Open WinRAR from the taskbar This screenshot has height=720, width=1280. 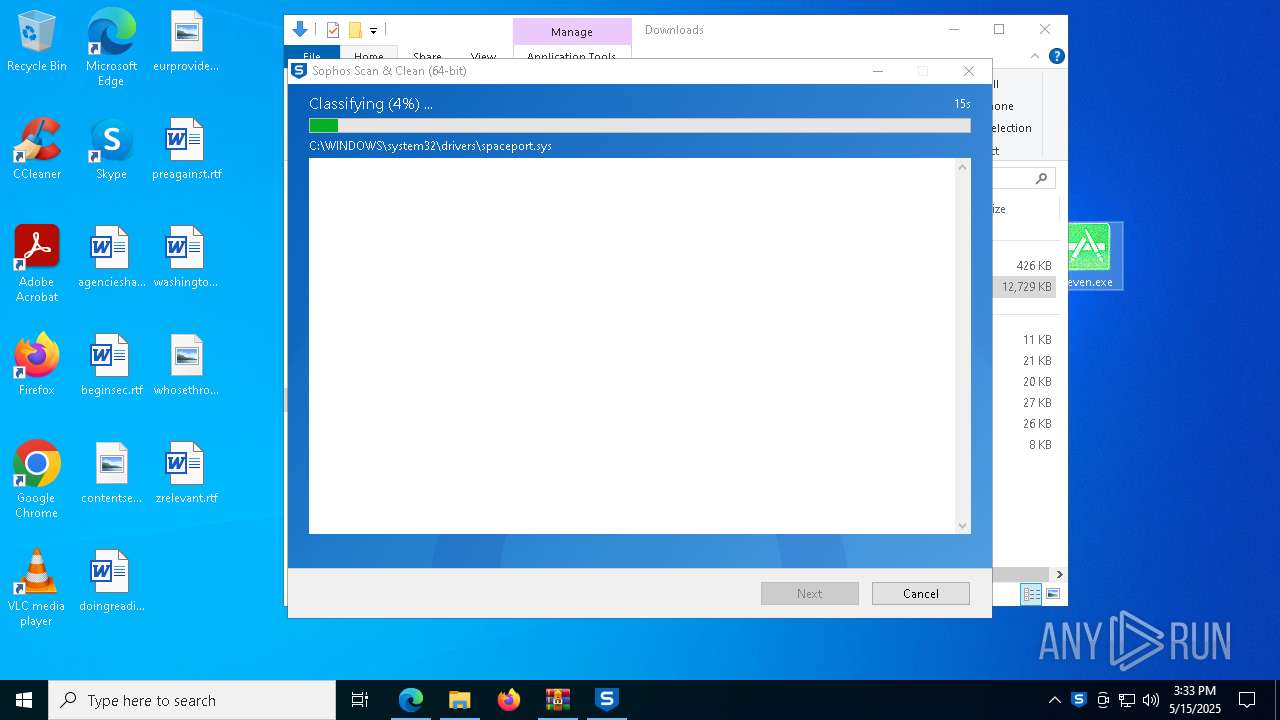coord(557,699)
